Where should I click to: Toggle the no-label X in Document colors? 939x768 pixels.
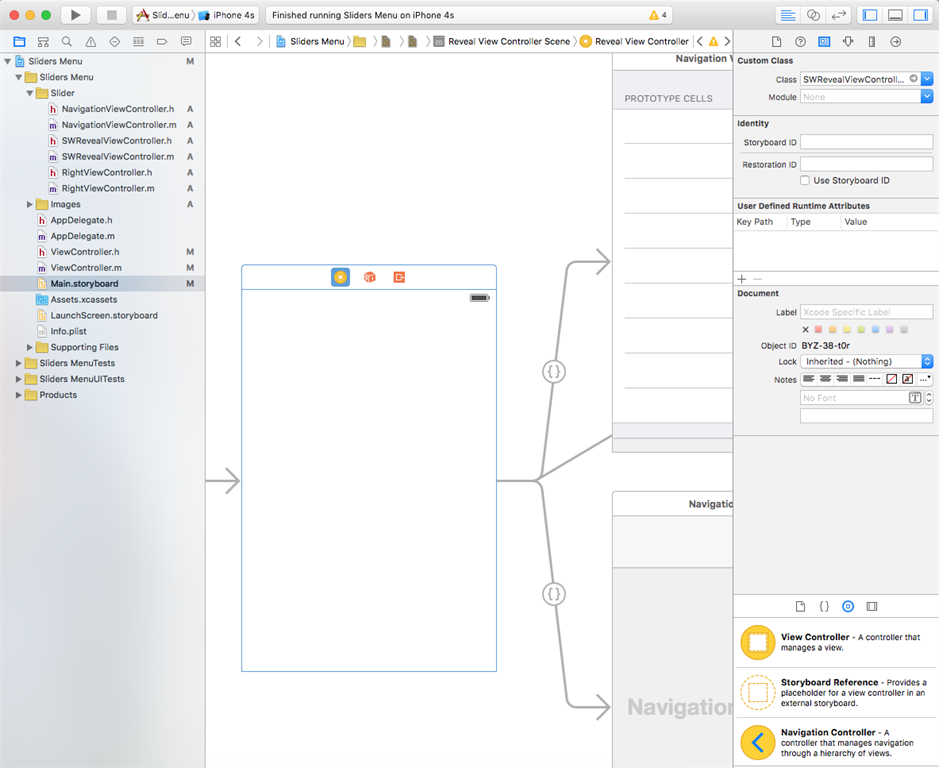coord(805,329)
